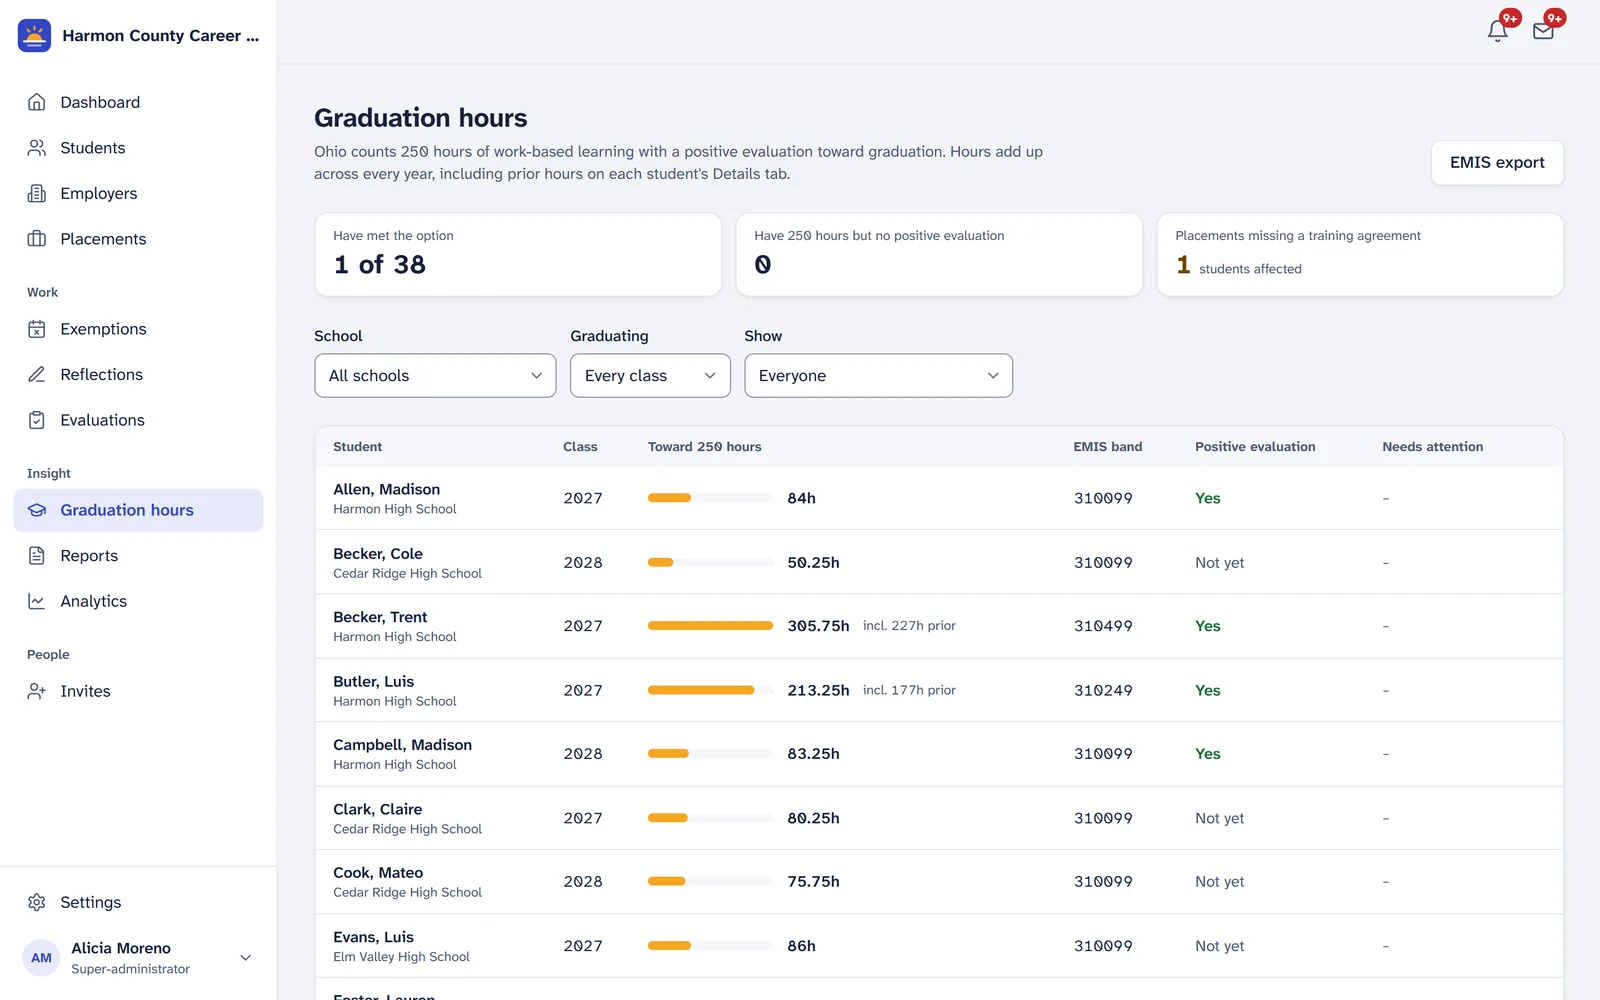Click 'incl. 177h prior' note

[909, 690]
